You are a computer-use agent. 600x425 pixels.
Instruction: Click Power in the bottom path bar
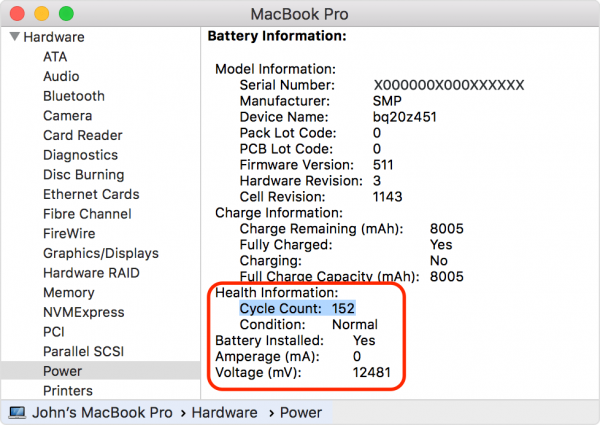click(x=301, y=412)
